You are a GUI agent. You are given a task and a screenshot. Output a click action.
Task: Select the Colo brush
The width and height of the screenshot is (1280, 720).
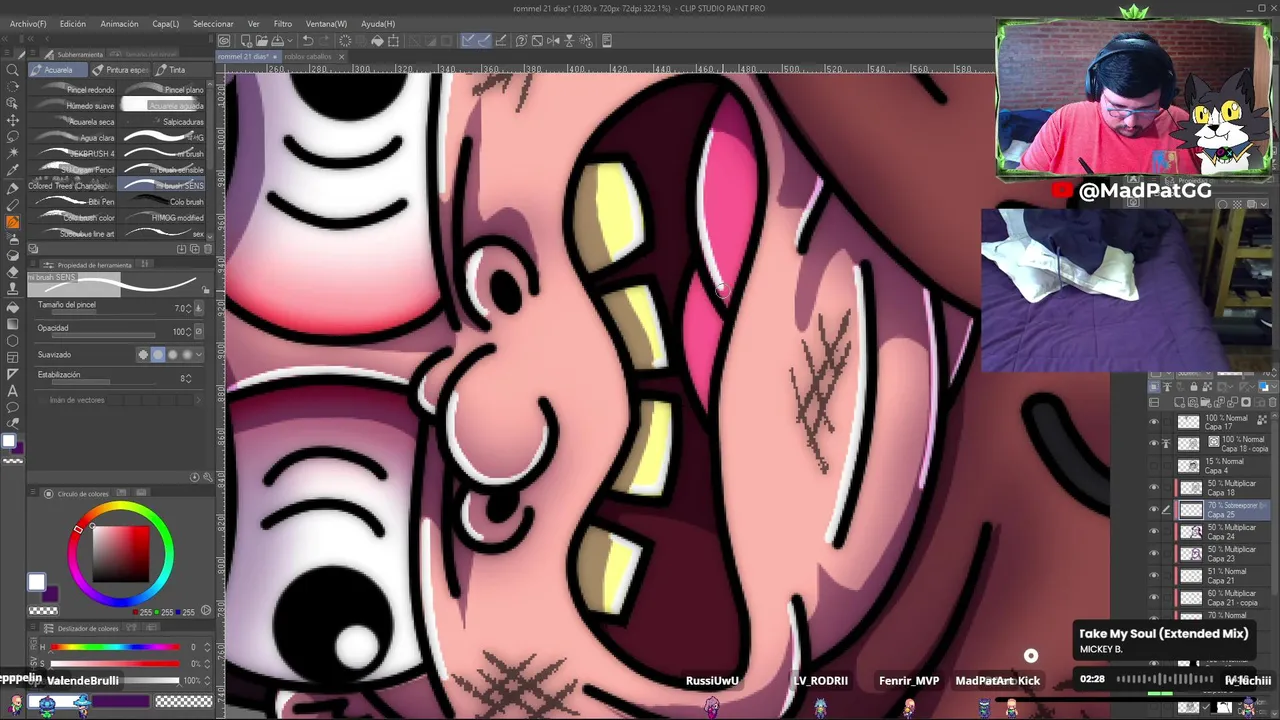coord(162,202)
